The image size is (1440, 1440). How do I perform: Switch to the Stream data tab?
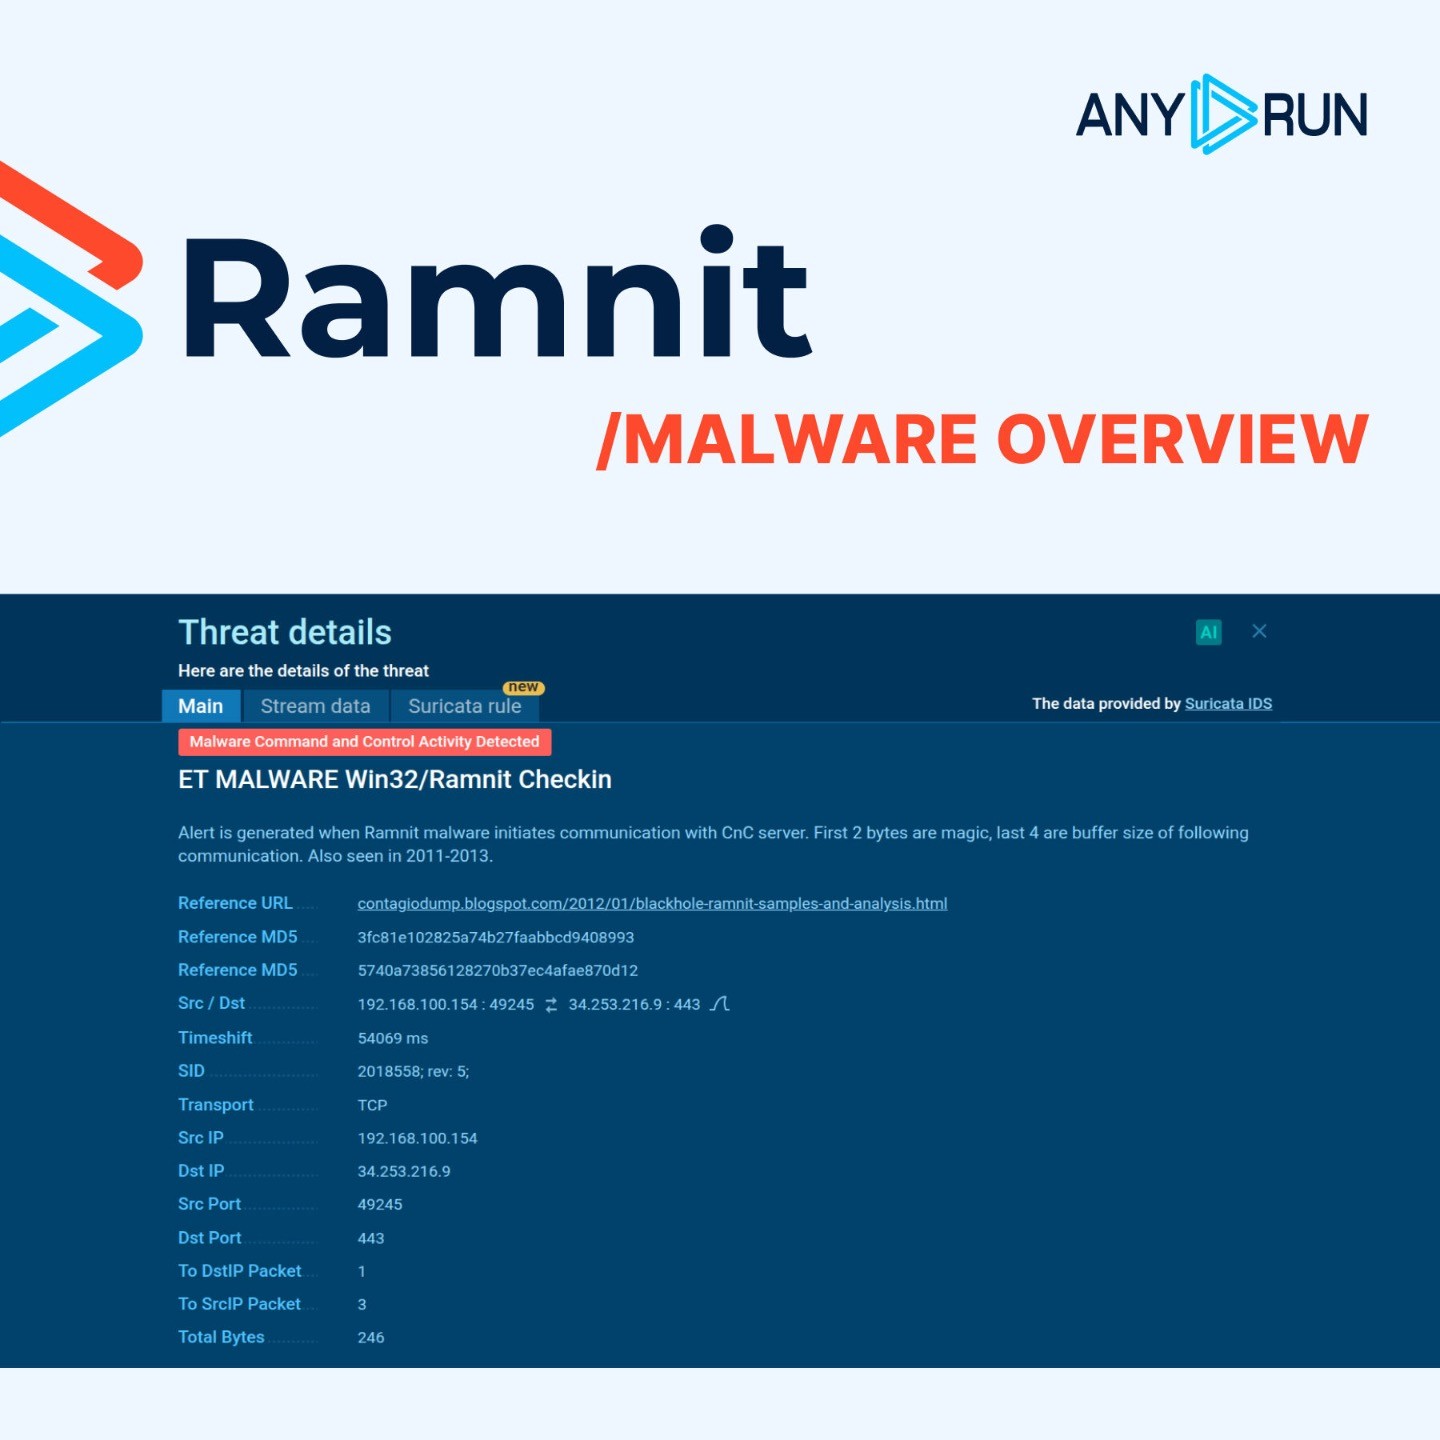coord(315,706)
